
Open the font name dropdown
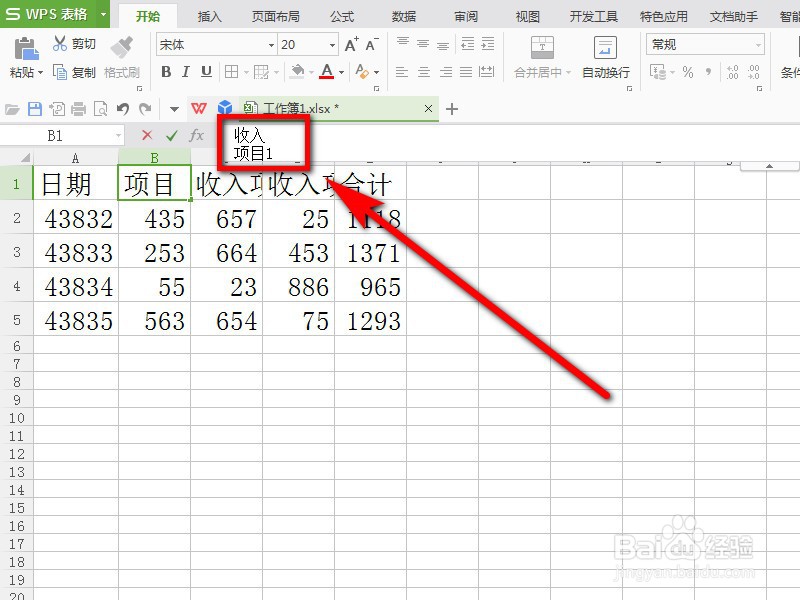(272, 44)
